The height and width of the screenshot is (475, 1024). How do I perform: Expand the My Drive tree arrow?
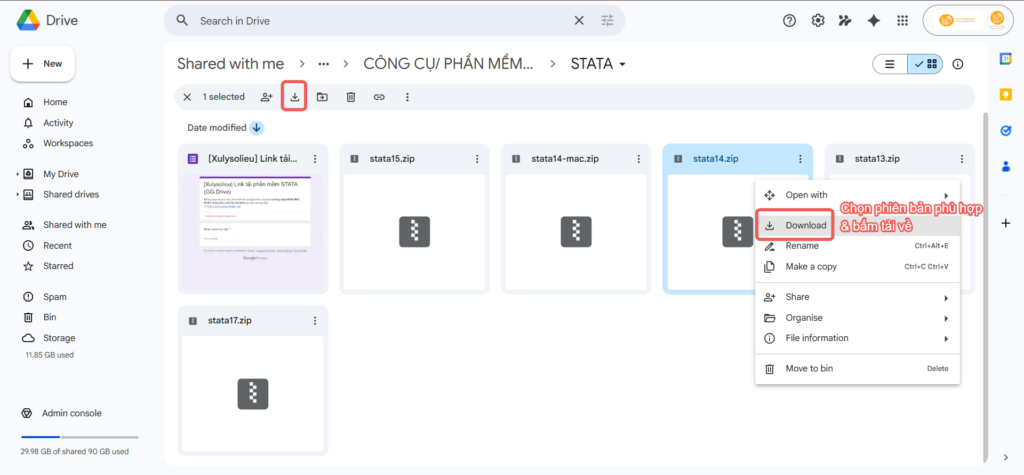click(x=18, y=174)
